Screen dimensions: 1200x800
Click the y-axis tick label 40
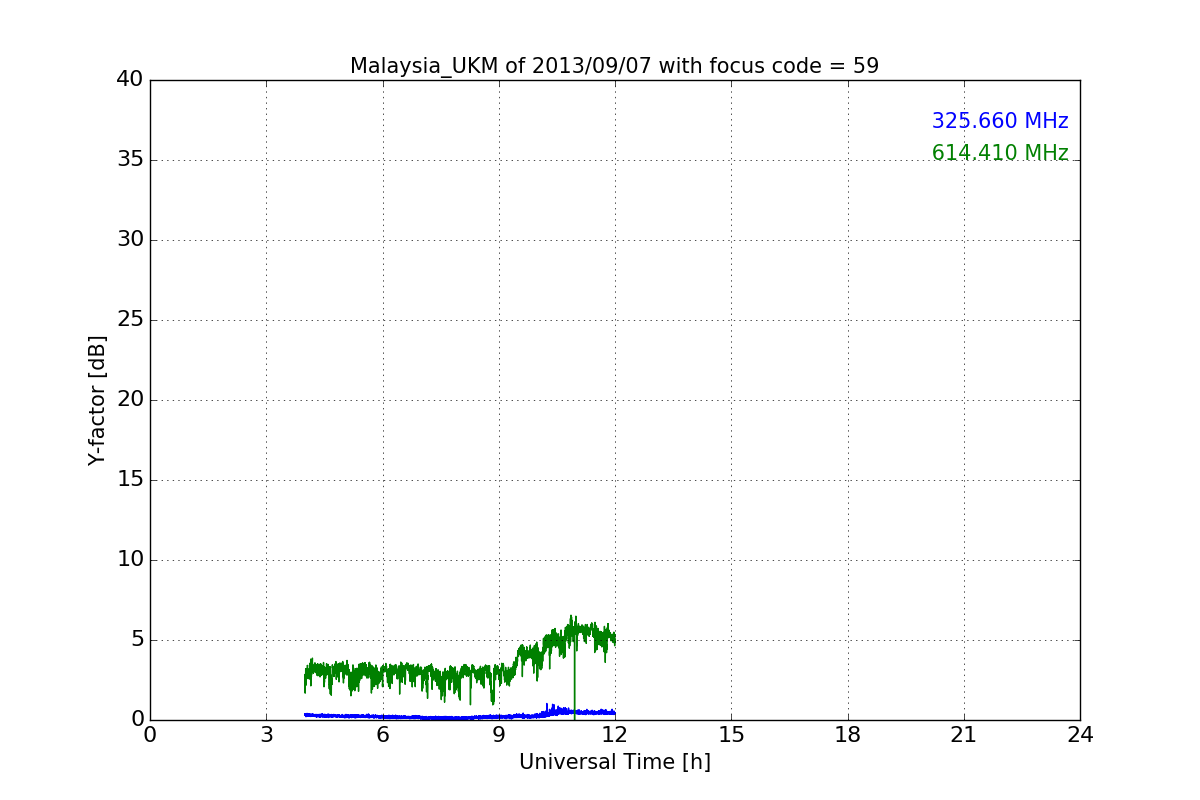(130, 80)
